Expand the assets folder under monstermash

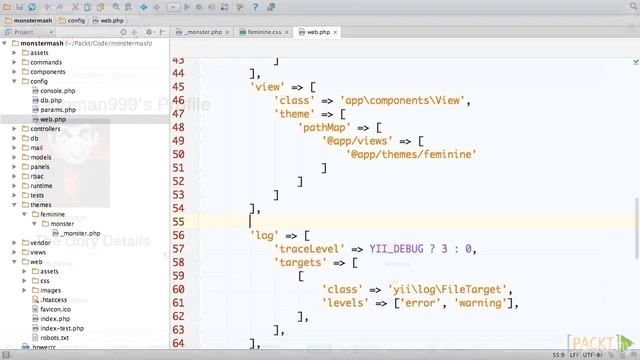[15, 53]
